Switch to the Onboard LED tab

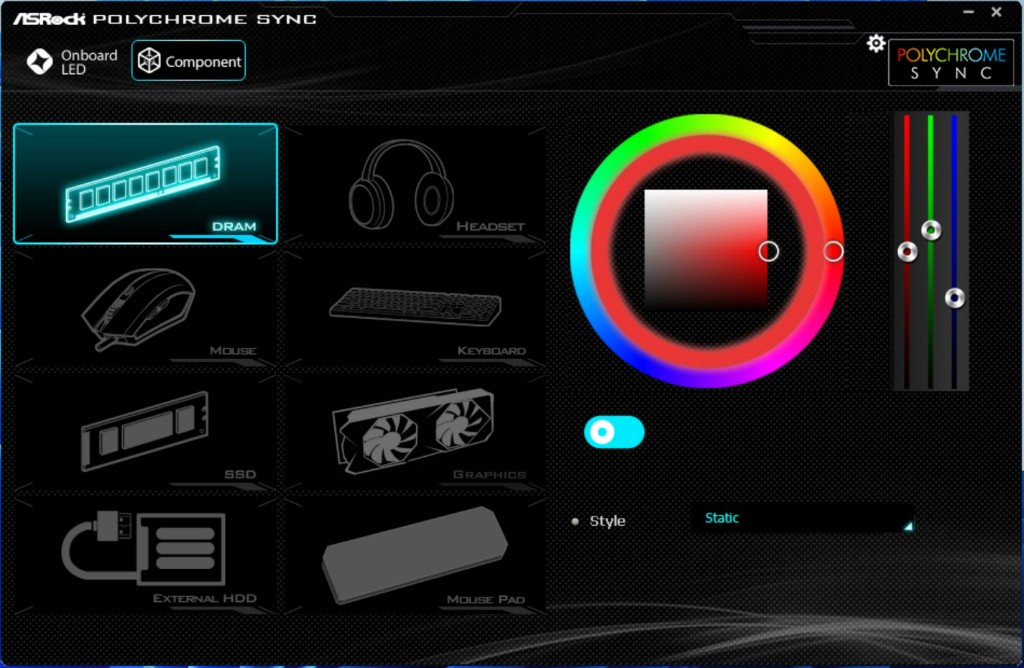(72, 61)
